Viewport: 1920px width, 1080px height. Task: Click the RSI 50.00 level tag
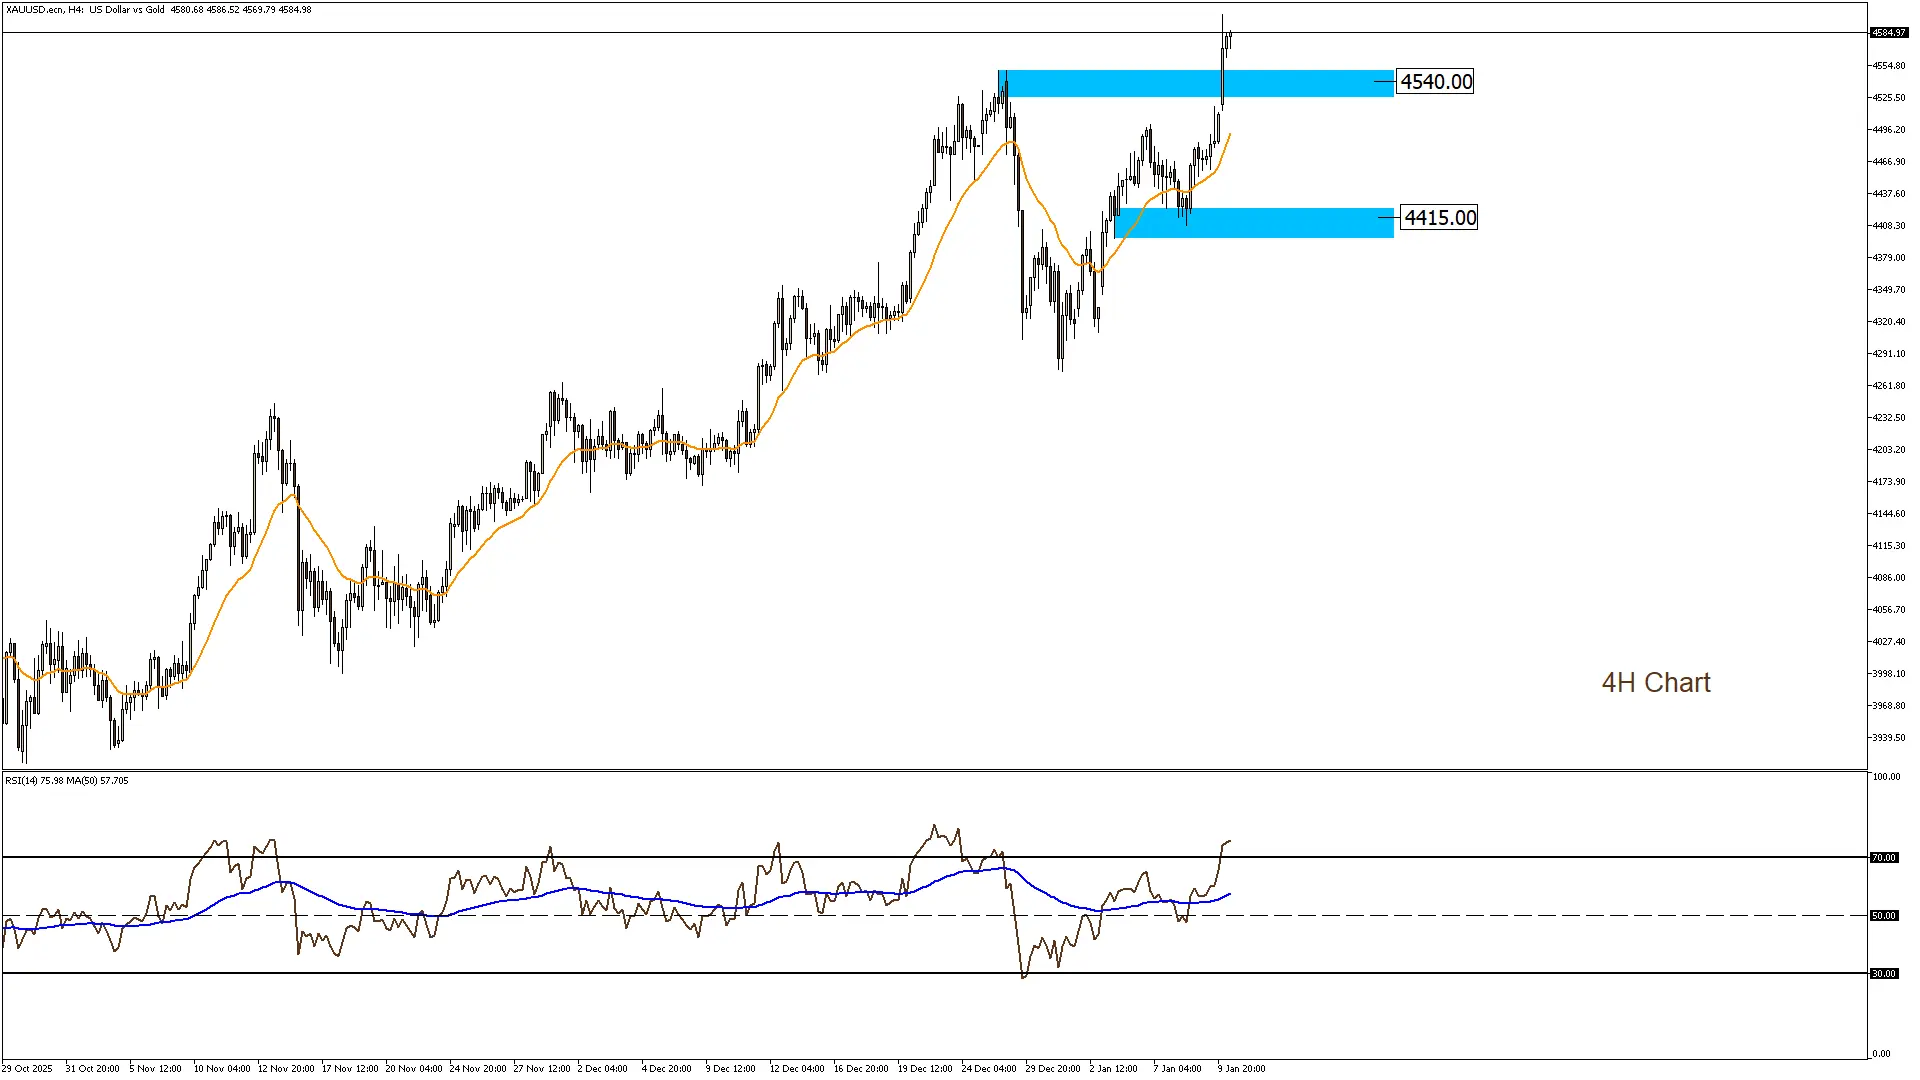(x=1884, y=916)
